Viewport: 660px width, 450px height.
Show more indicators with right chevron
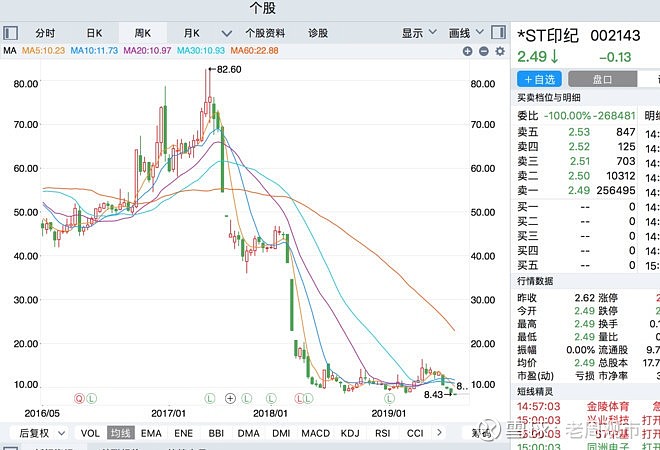click(x=439, y=432)
